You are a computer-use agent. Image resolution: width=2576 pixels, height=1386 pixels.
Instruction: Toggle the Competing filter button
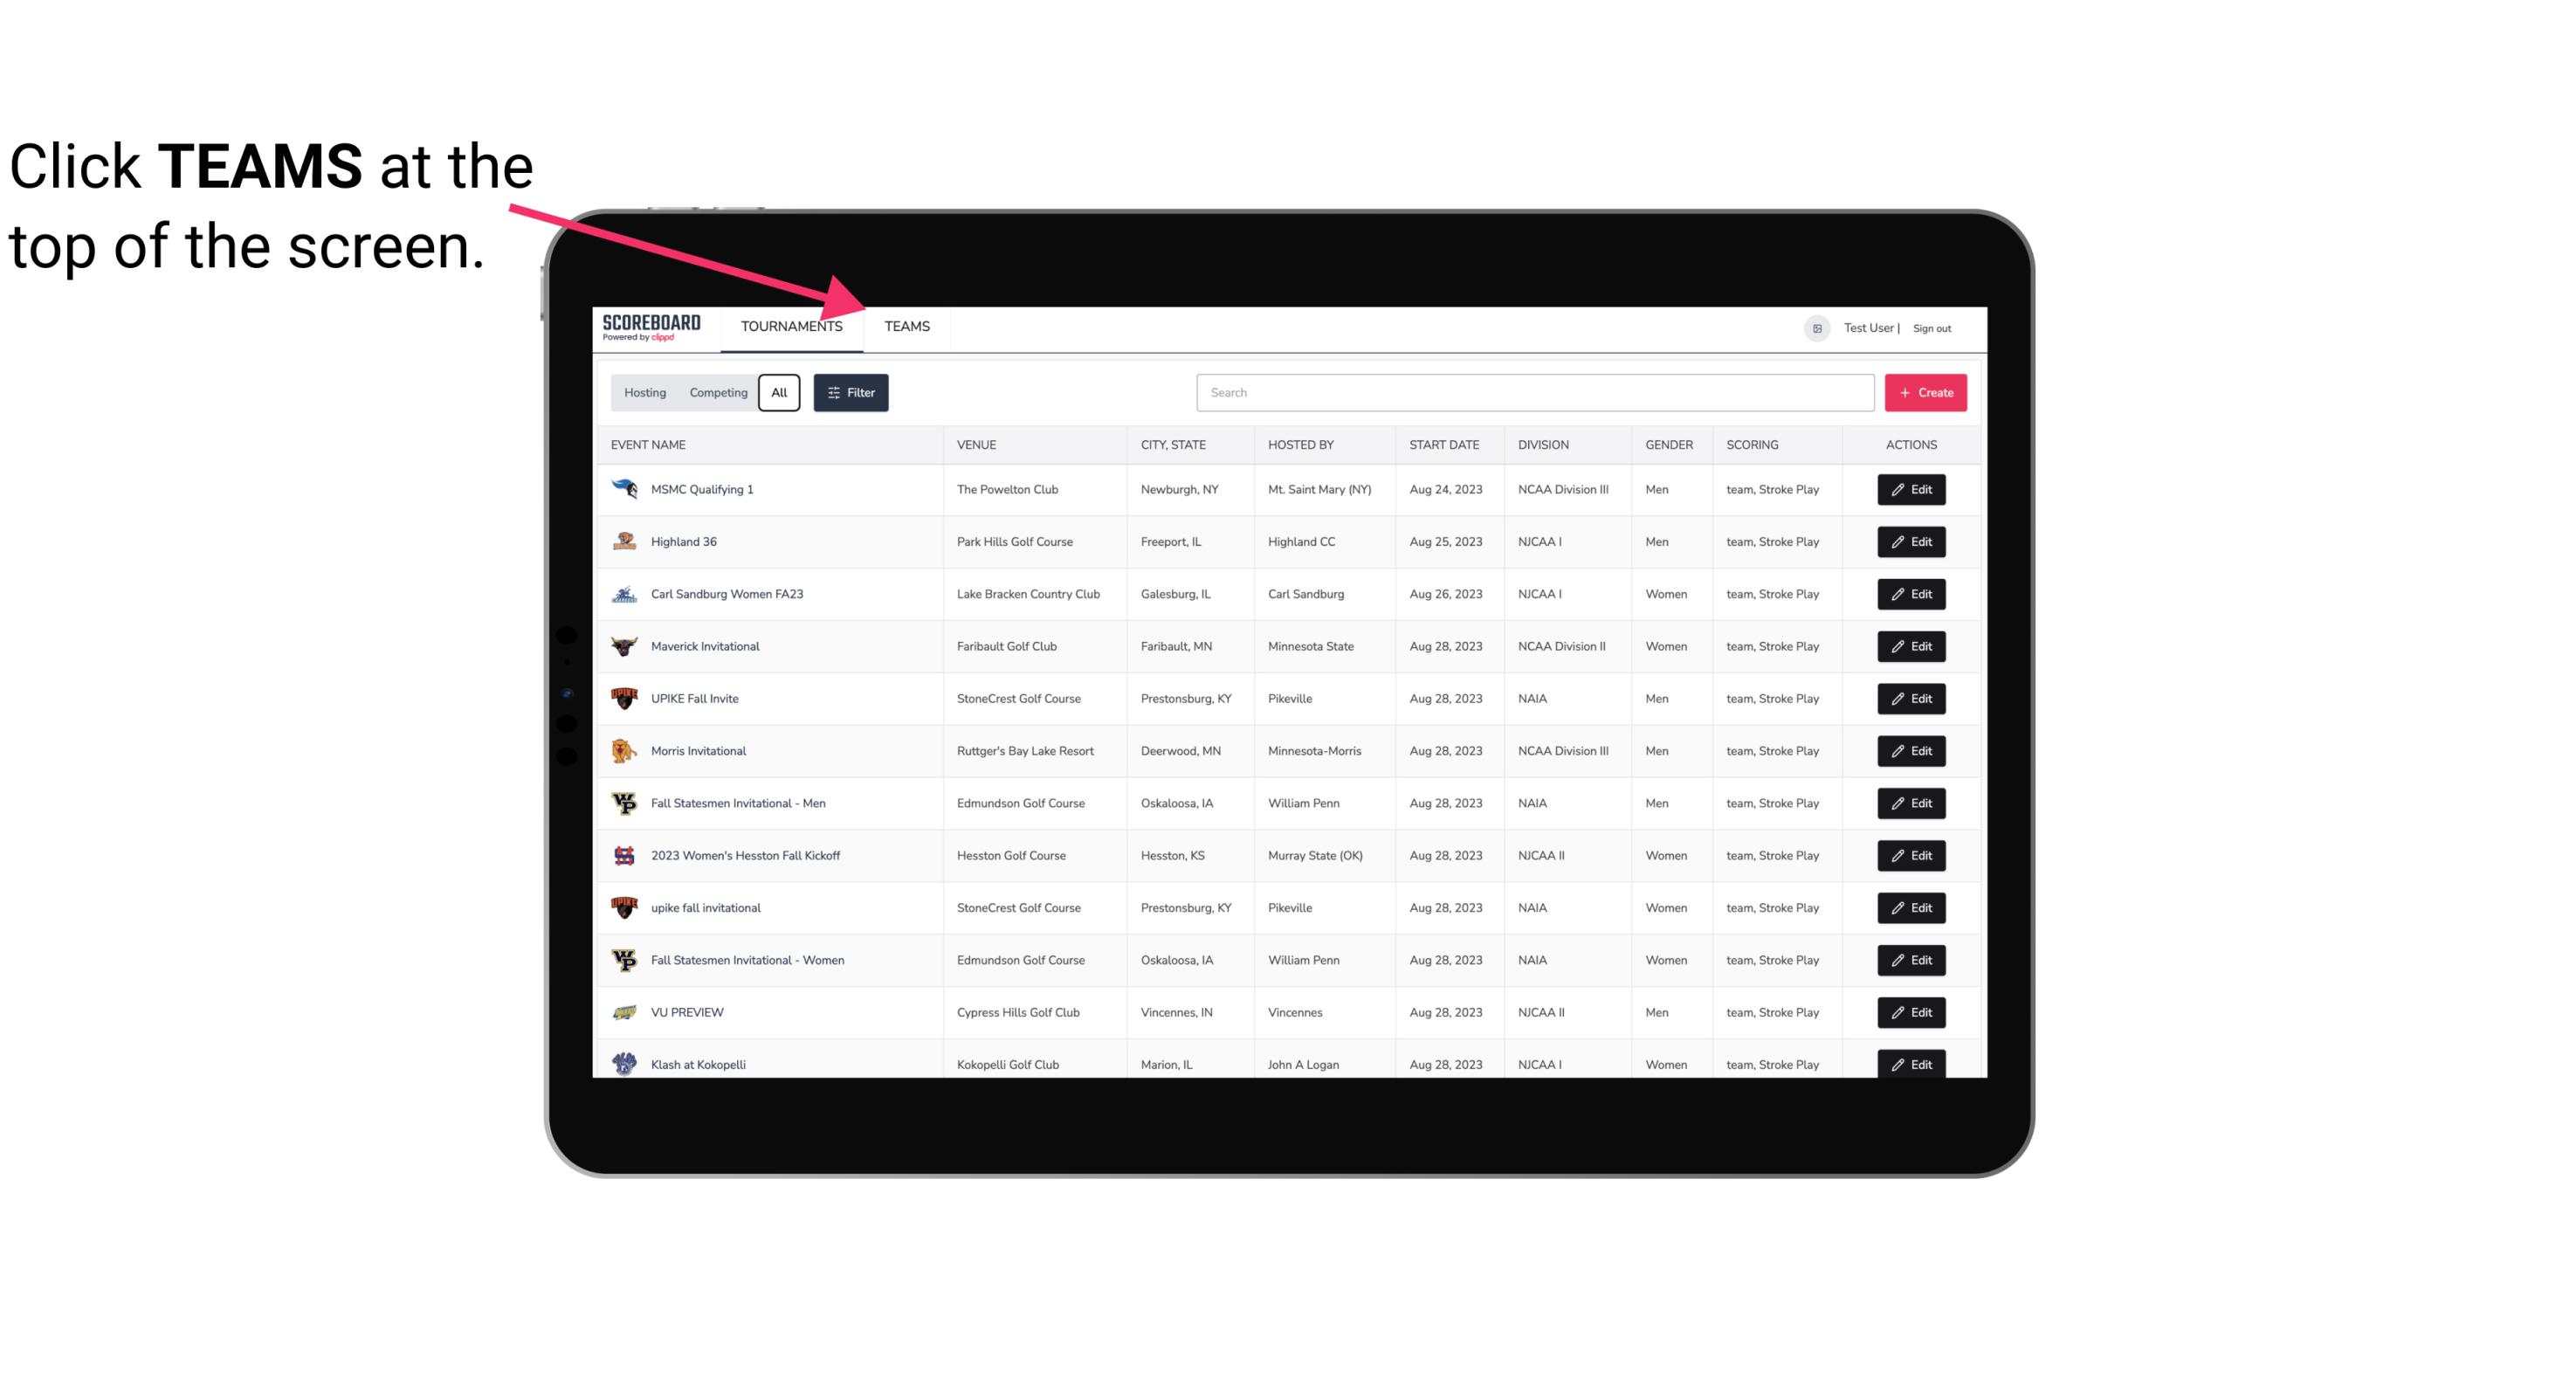[x=715, y=393]
